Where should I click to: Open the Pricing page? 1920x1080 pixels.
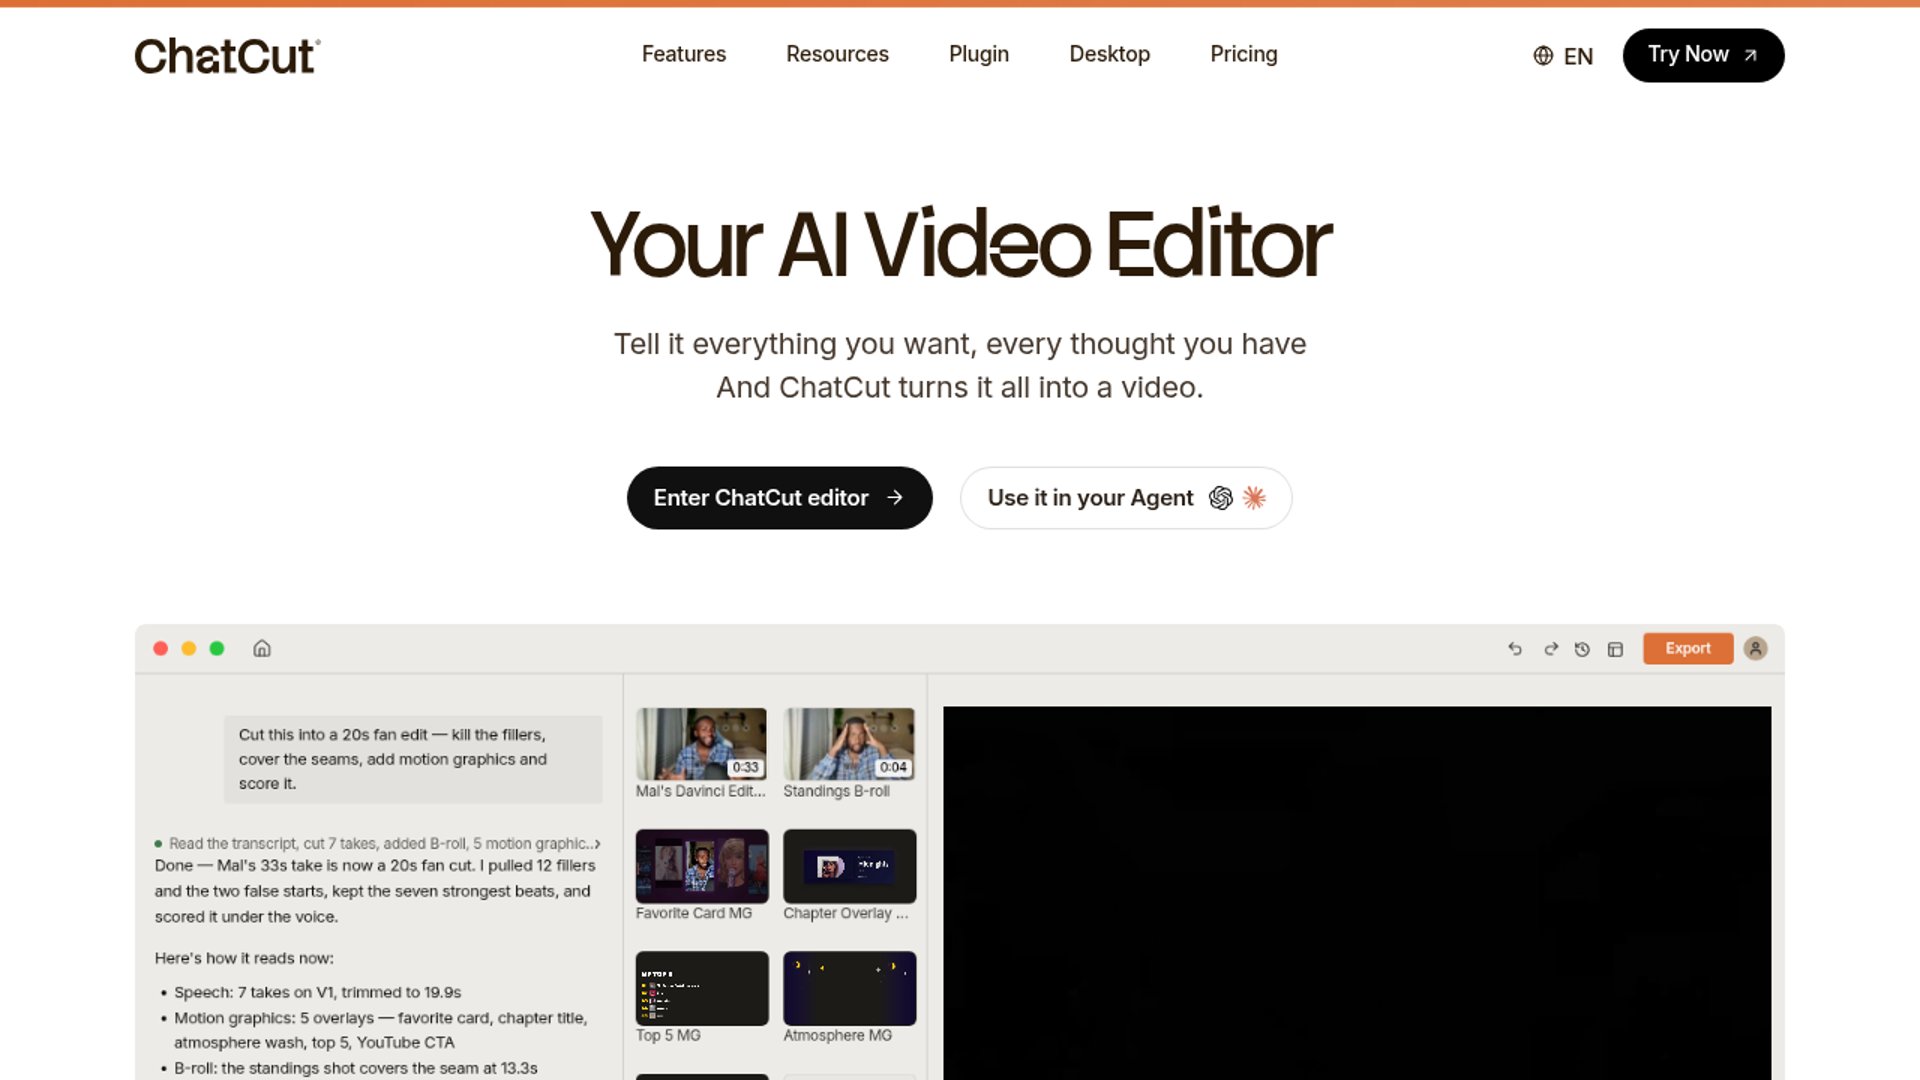(x=1244, y=54)
